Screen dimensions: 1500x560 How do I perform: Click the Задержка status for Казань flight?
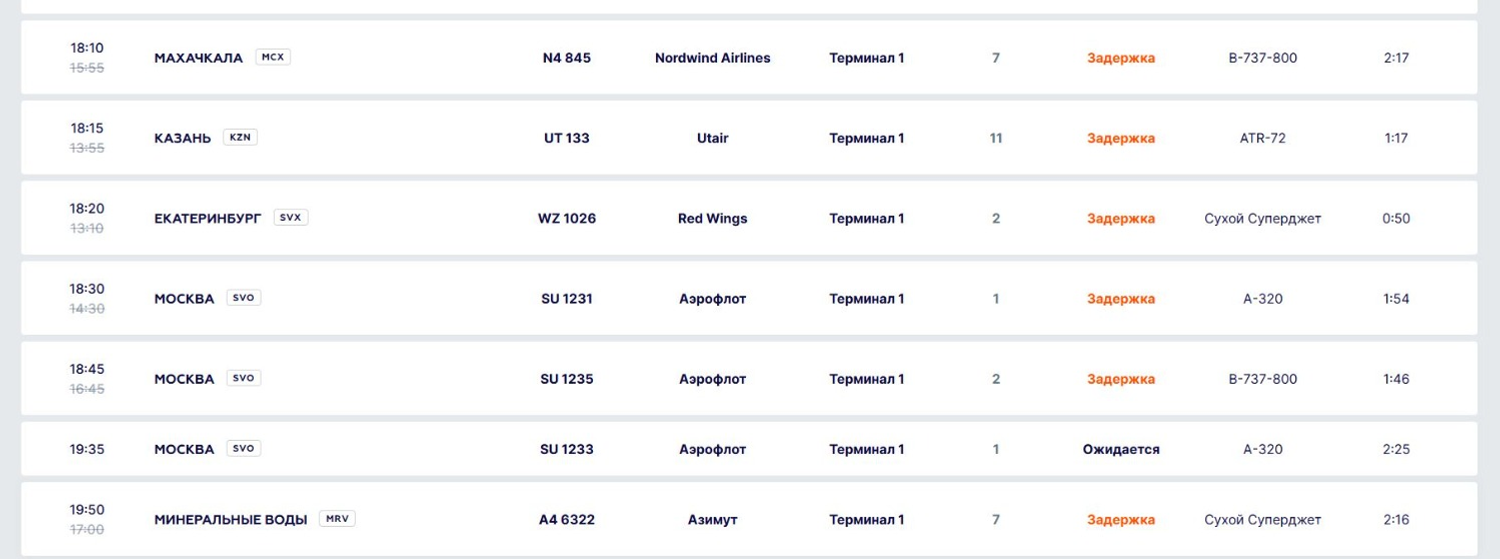[x=1121, y=138]
